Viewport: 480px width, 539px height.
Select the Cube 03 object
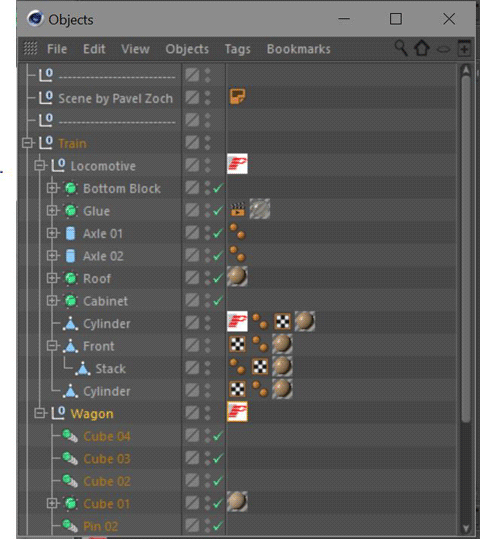coord(107,459)
